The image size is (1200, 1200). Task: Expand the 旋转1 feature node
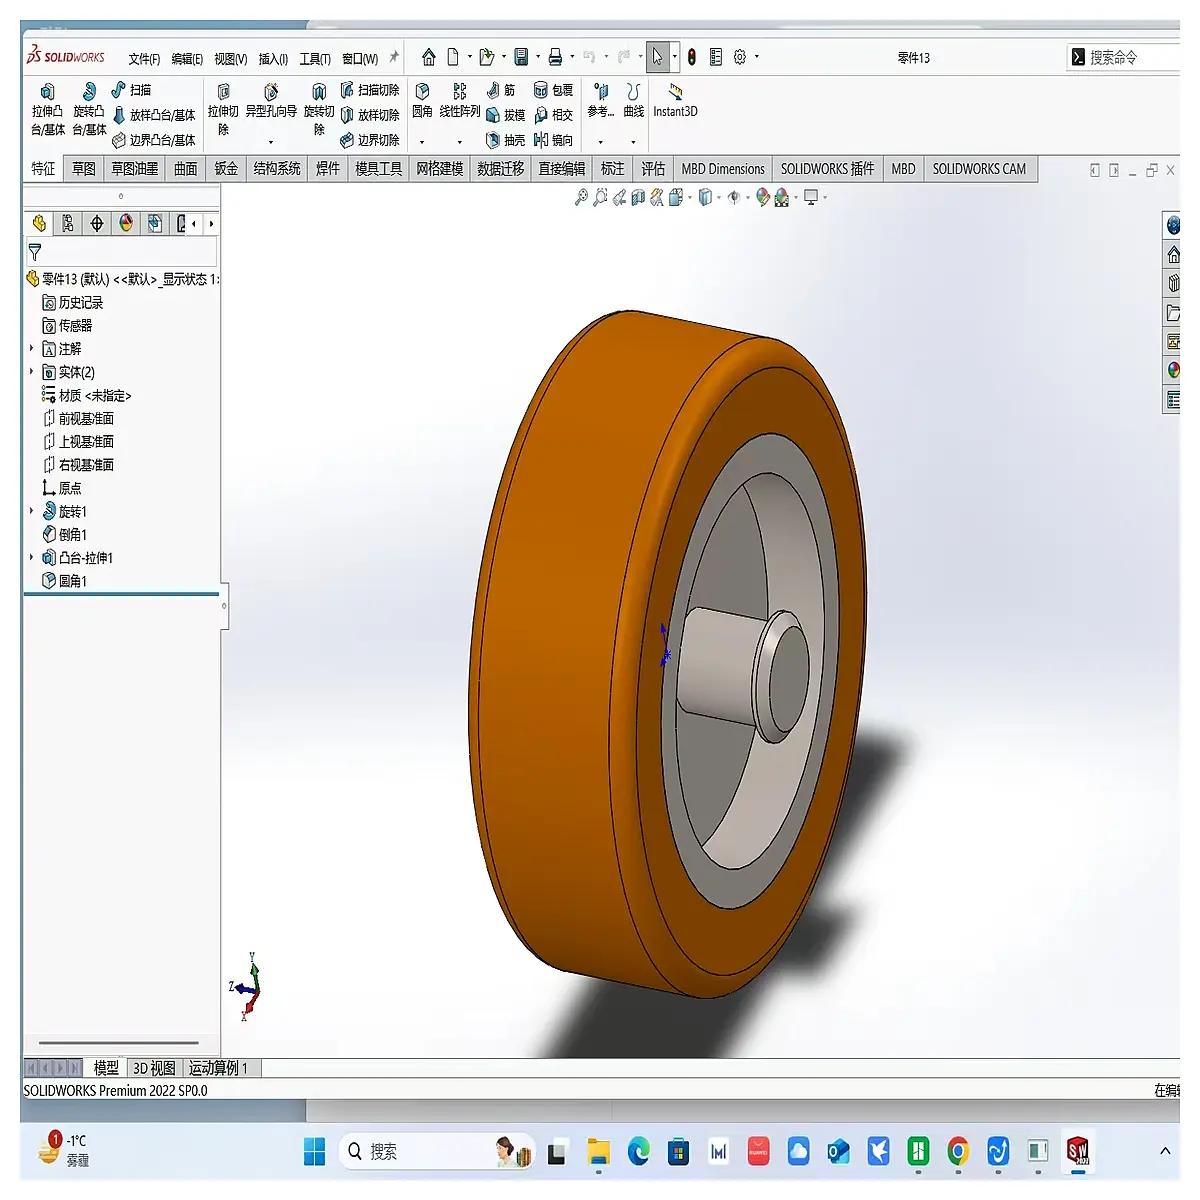coord(31,511)
